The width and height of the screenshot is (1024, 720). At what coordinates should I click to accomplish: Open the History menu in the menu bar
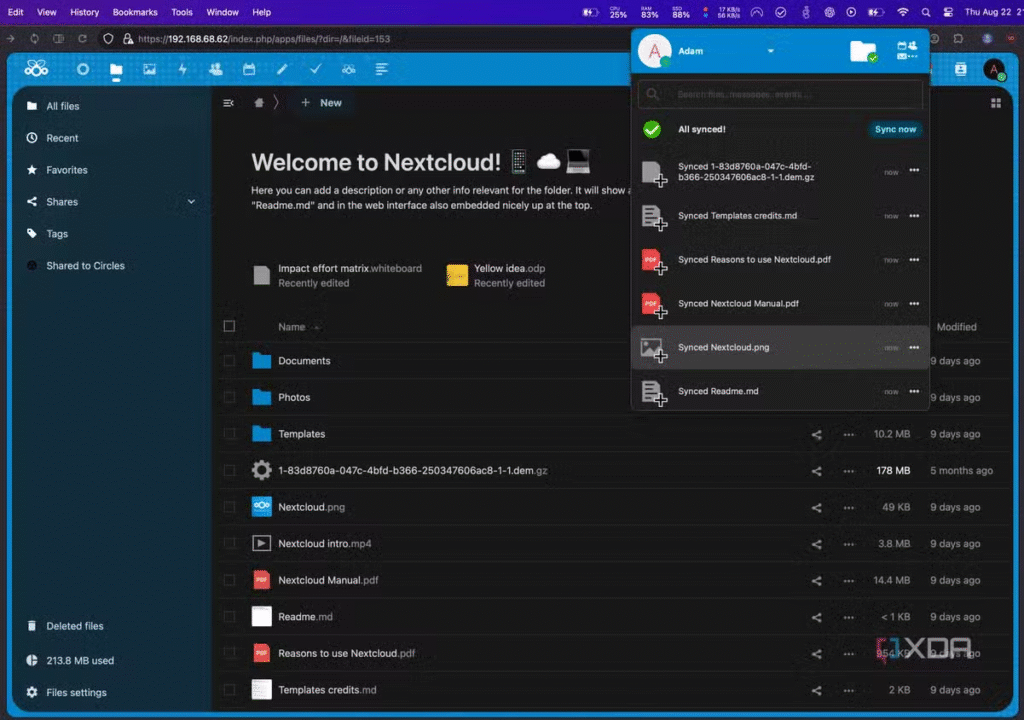click(85, 12)
